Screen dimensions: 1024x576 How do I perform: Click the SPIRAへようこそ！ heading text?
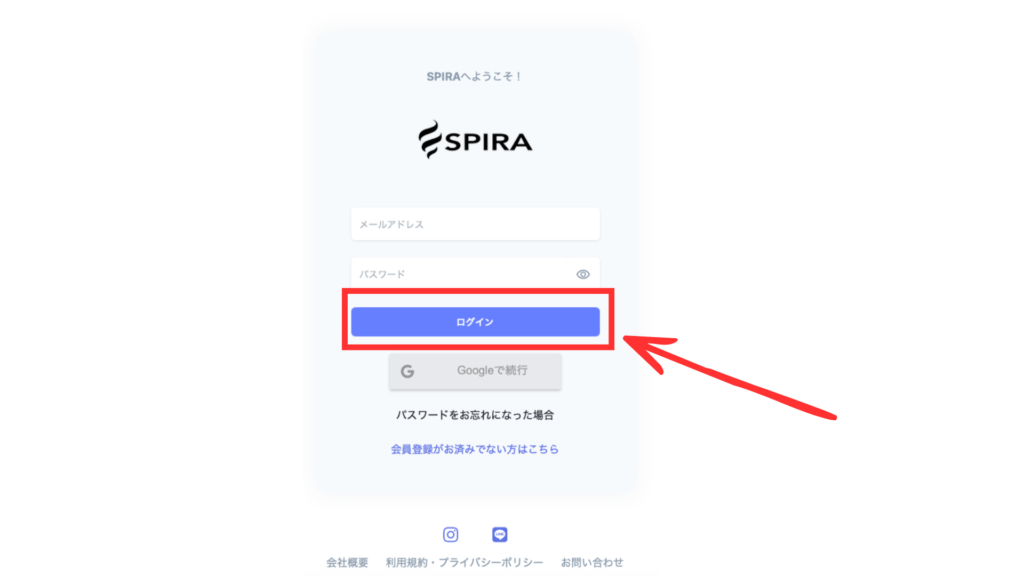pos(475,76)
